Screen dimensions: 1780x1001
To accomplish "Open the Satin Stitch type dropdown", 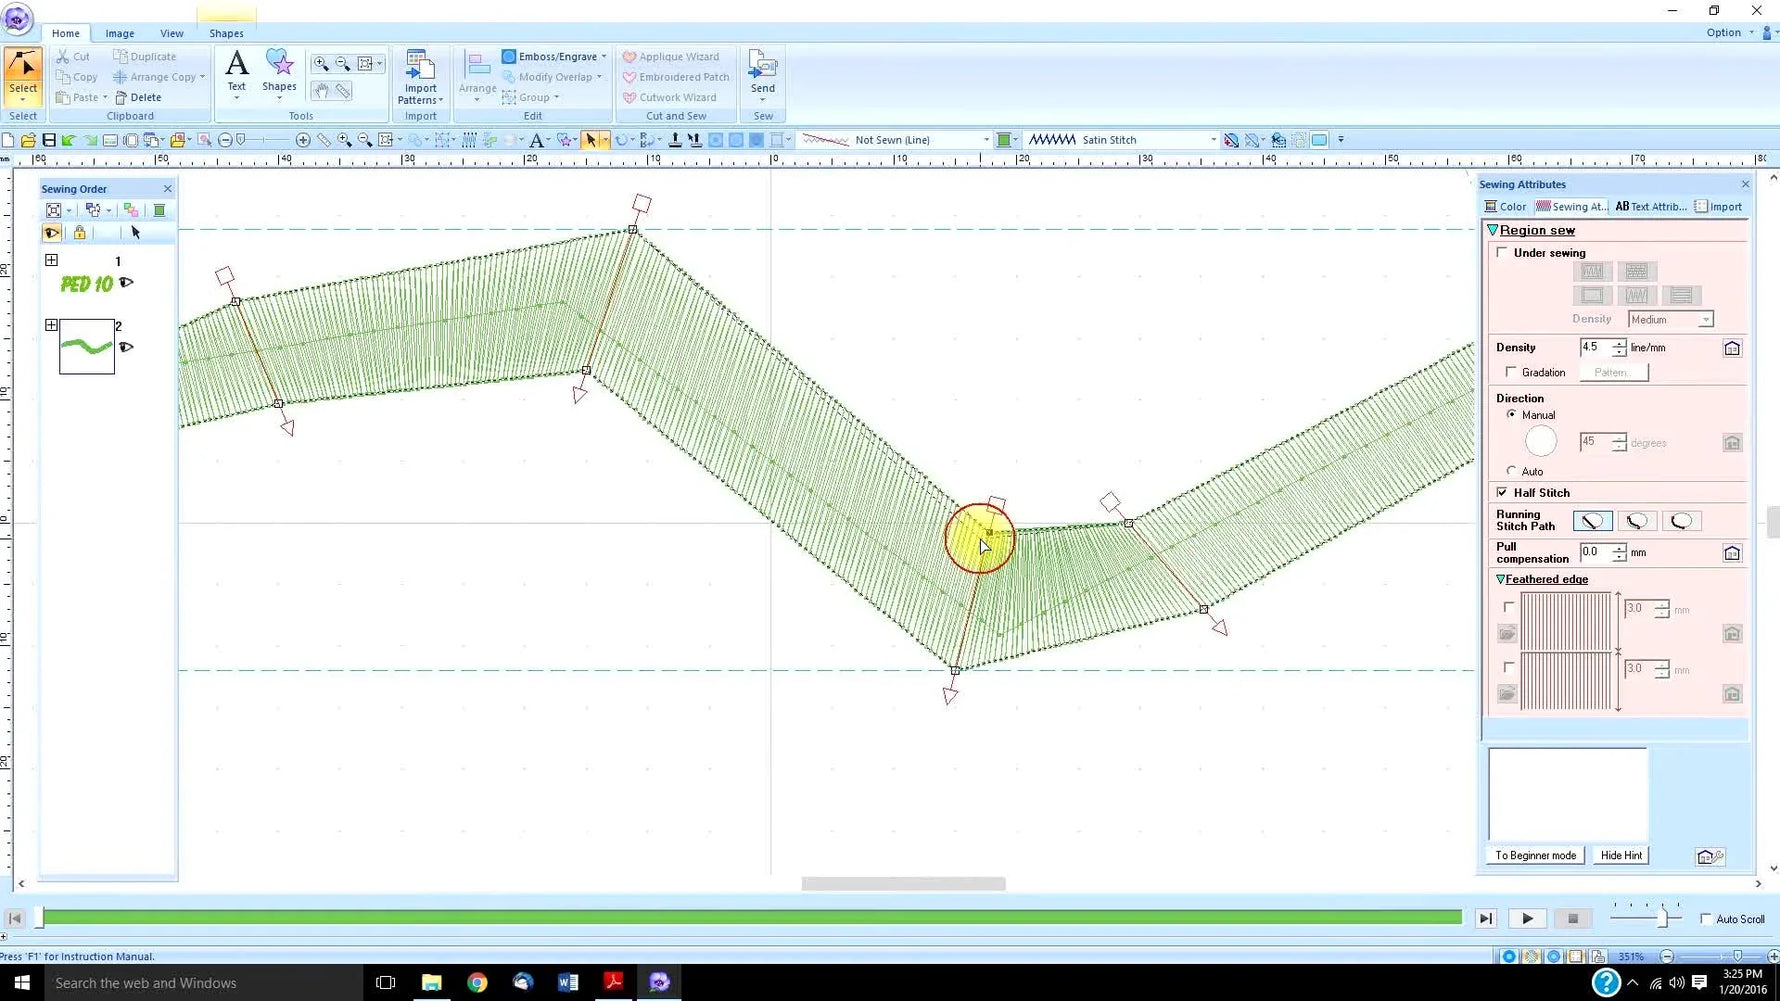I will [1213, 139].
